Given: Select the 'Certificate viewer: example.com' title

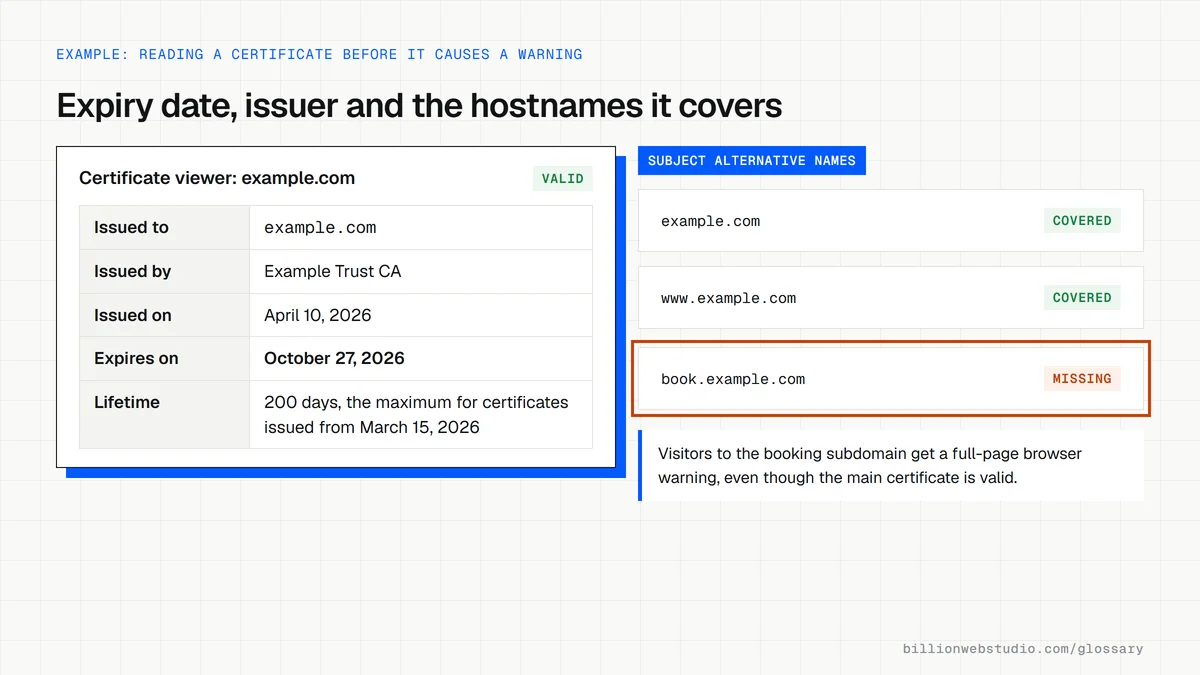Looking at the screenshot, I should (x=217, y=178).
